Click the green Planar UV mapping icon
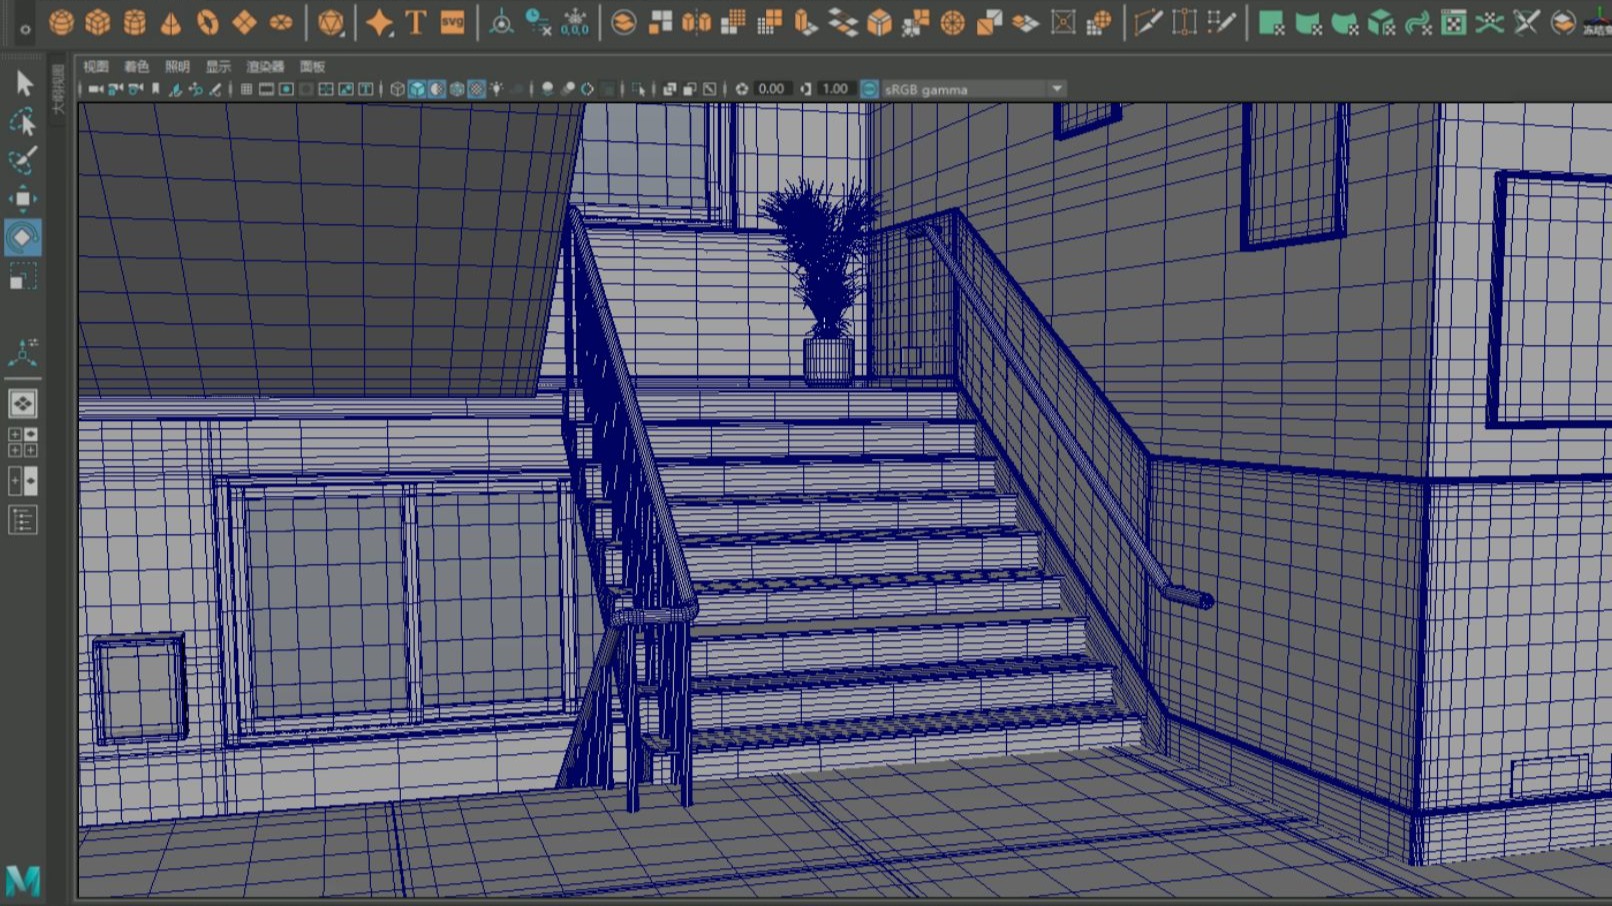Viewport: 1612px width, 906px height. coord(1271,22)
